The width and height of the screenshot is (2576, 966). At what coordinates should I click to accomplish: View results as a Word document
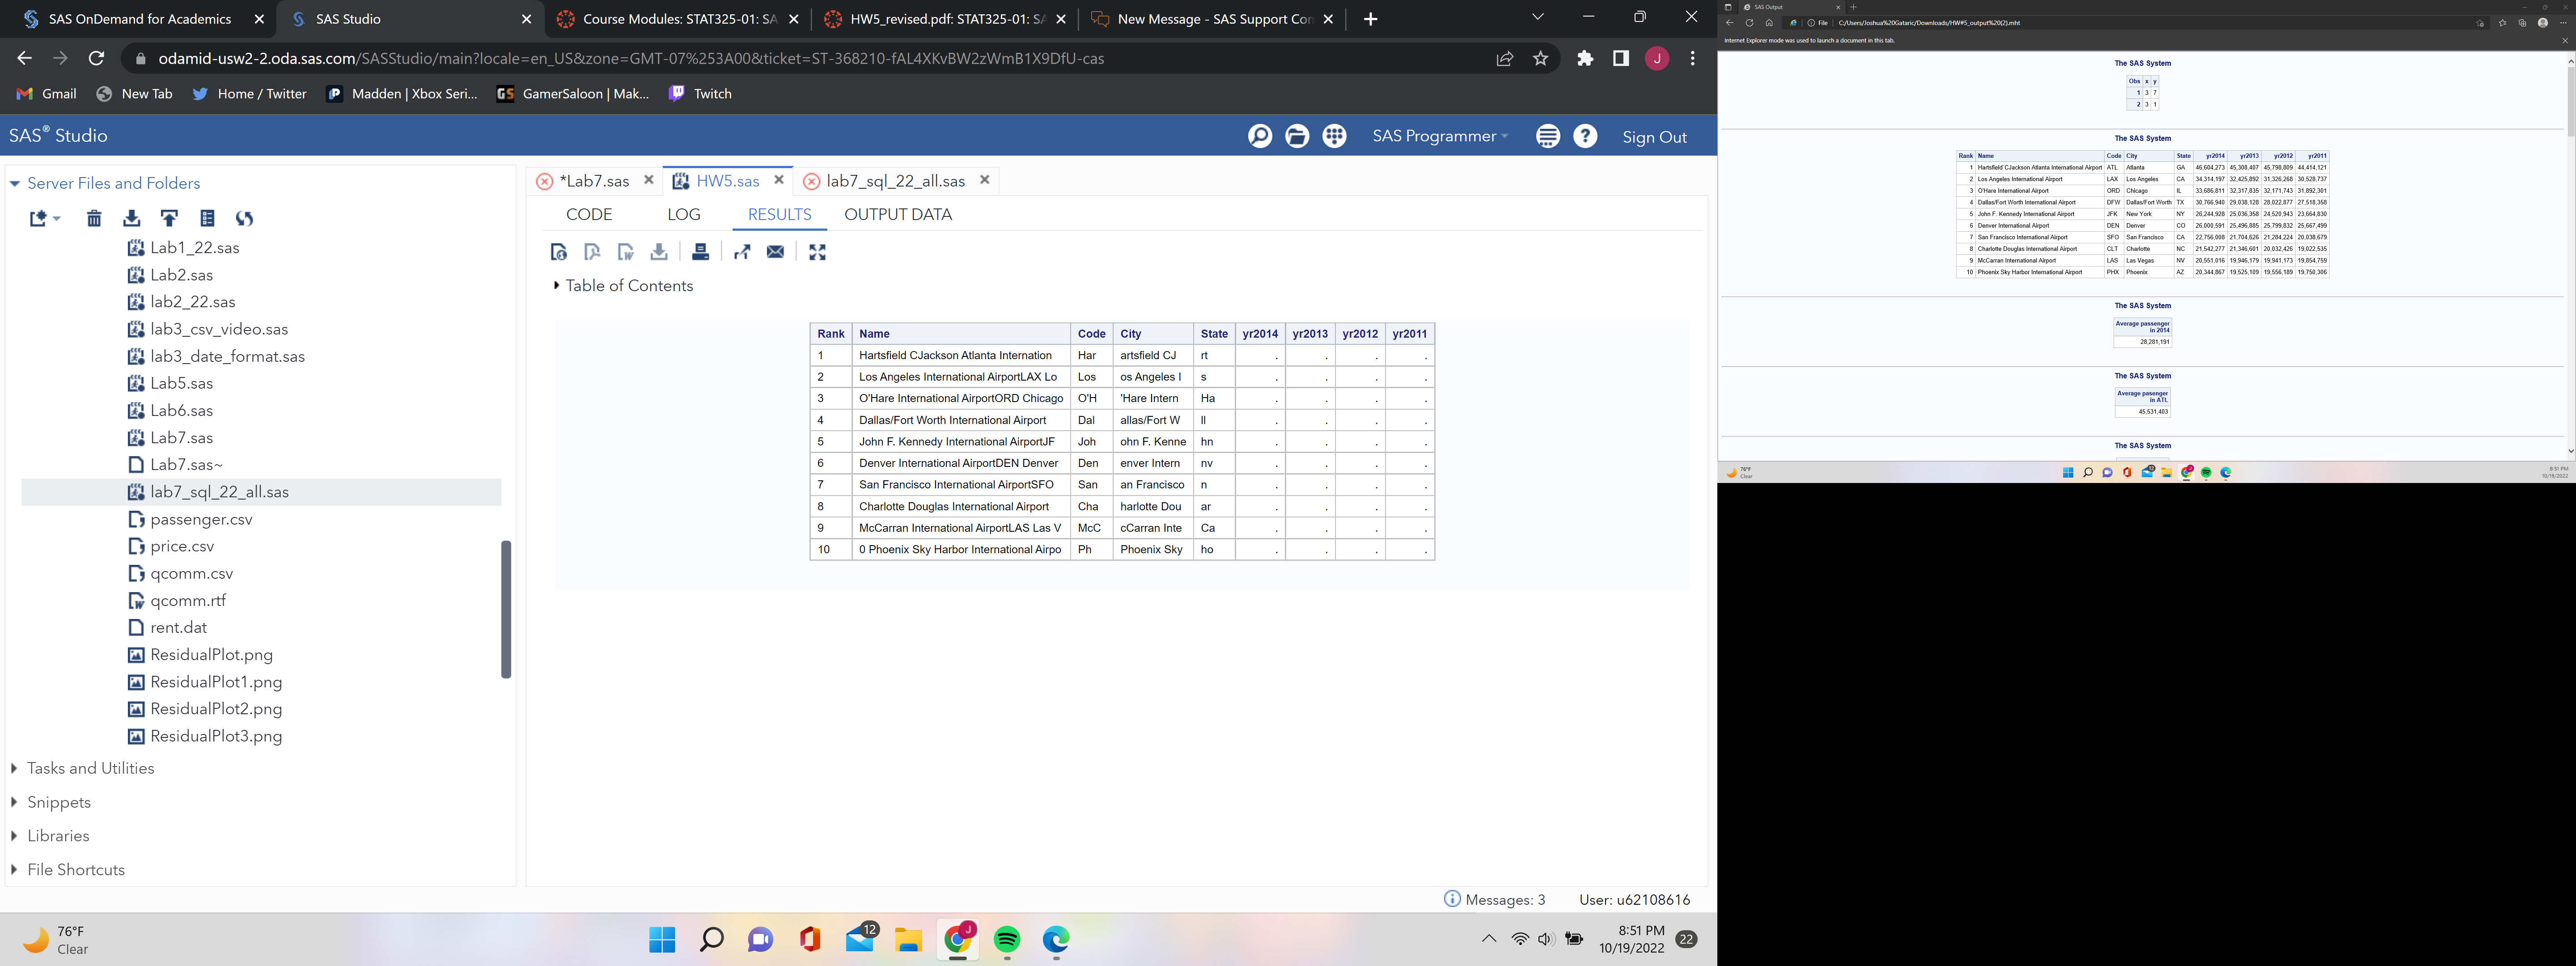[x=626, y=252]
